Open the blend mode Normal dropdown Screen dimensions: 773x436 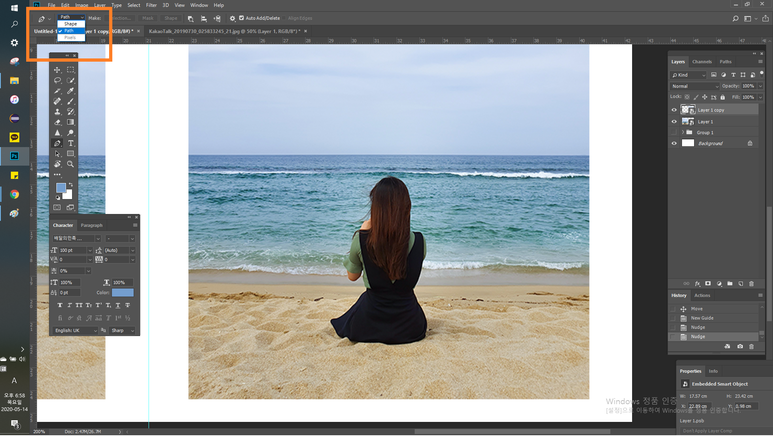695,86
